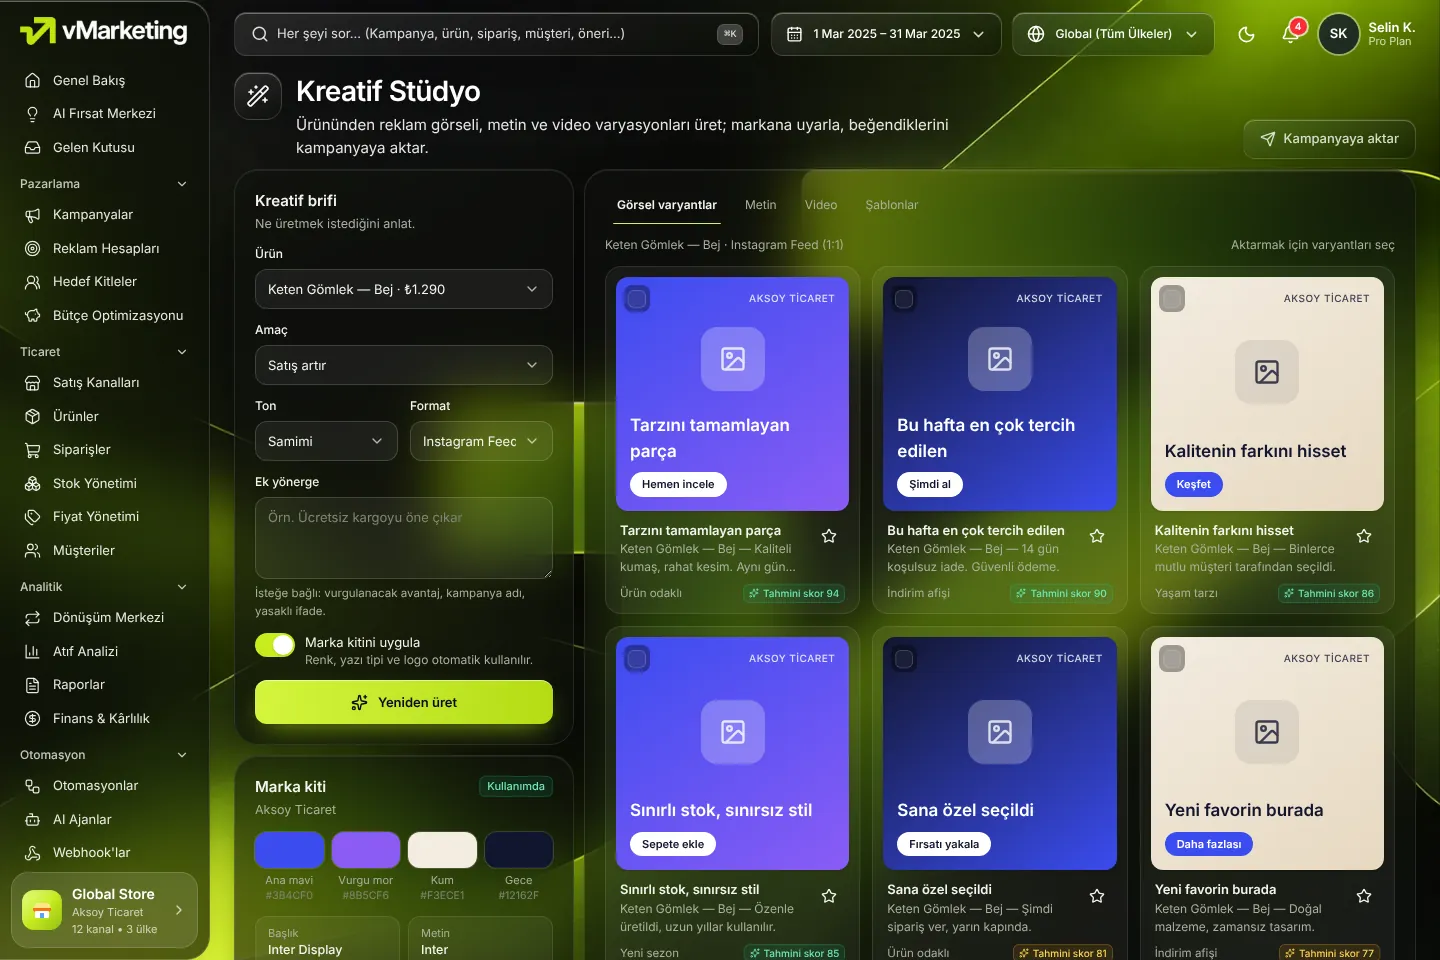
Task: Select the Bu hafta en çok tercih edilen checkbox
Action: click(x=904, y=299)
